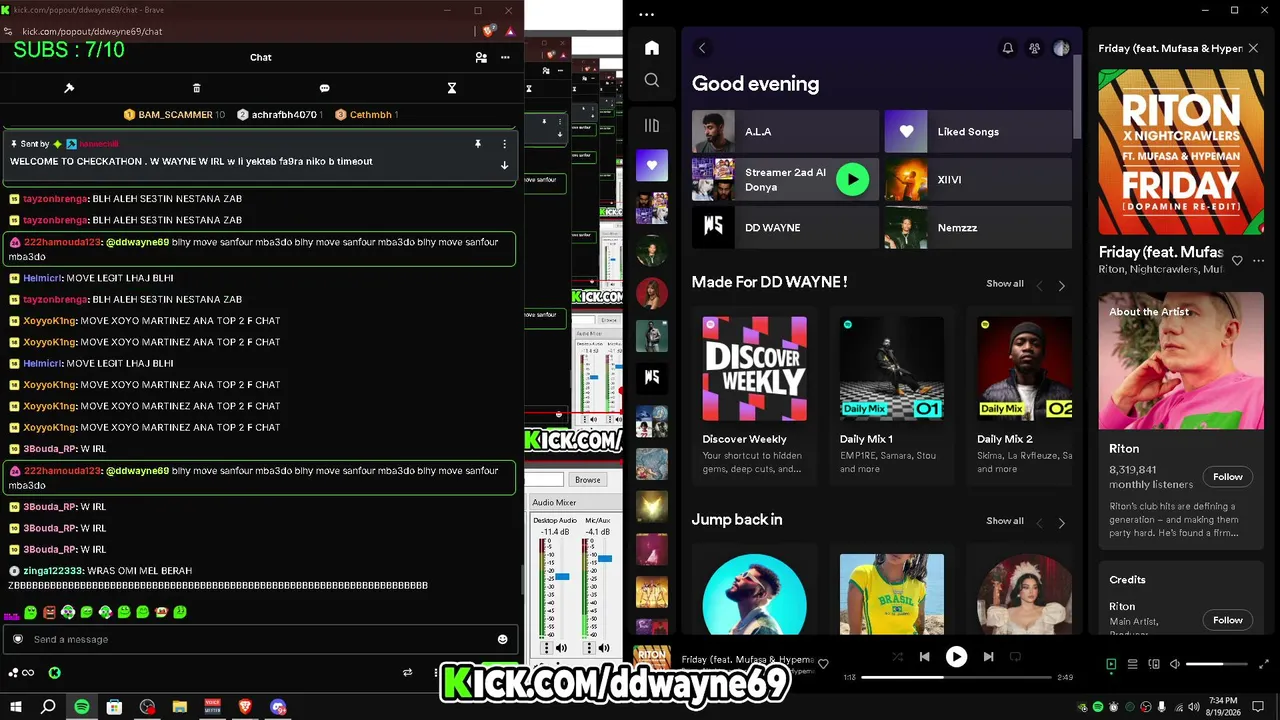This screenshot has height=720, width=1280.
Task: Open A.L.A shortcut tile
Action: click(785, 131)
